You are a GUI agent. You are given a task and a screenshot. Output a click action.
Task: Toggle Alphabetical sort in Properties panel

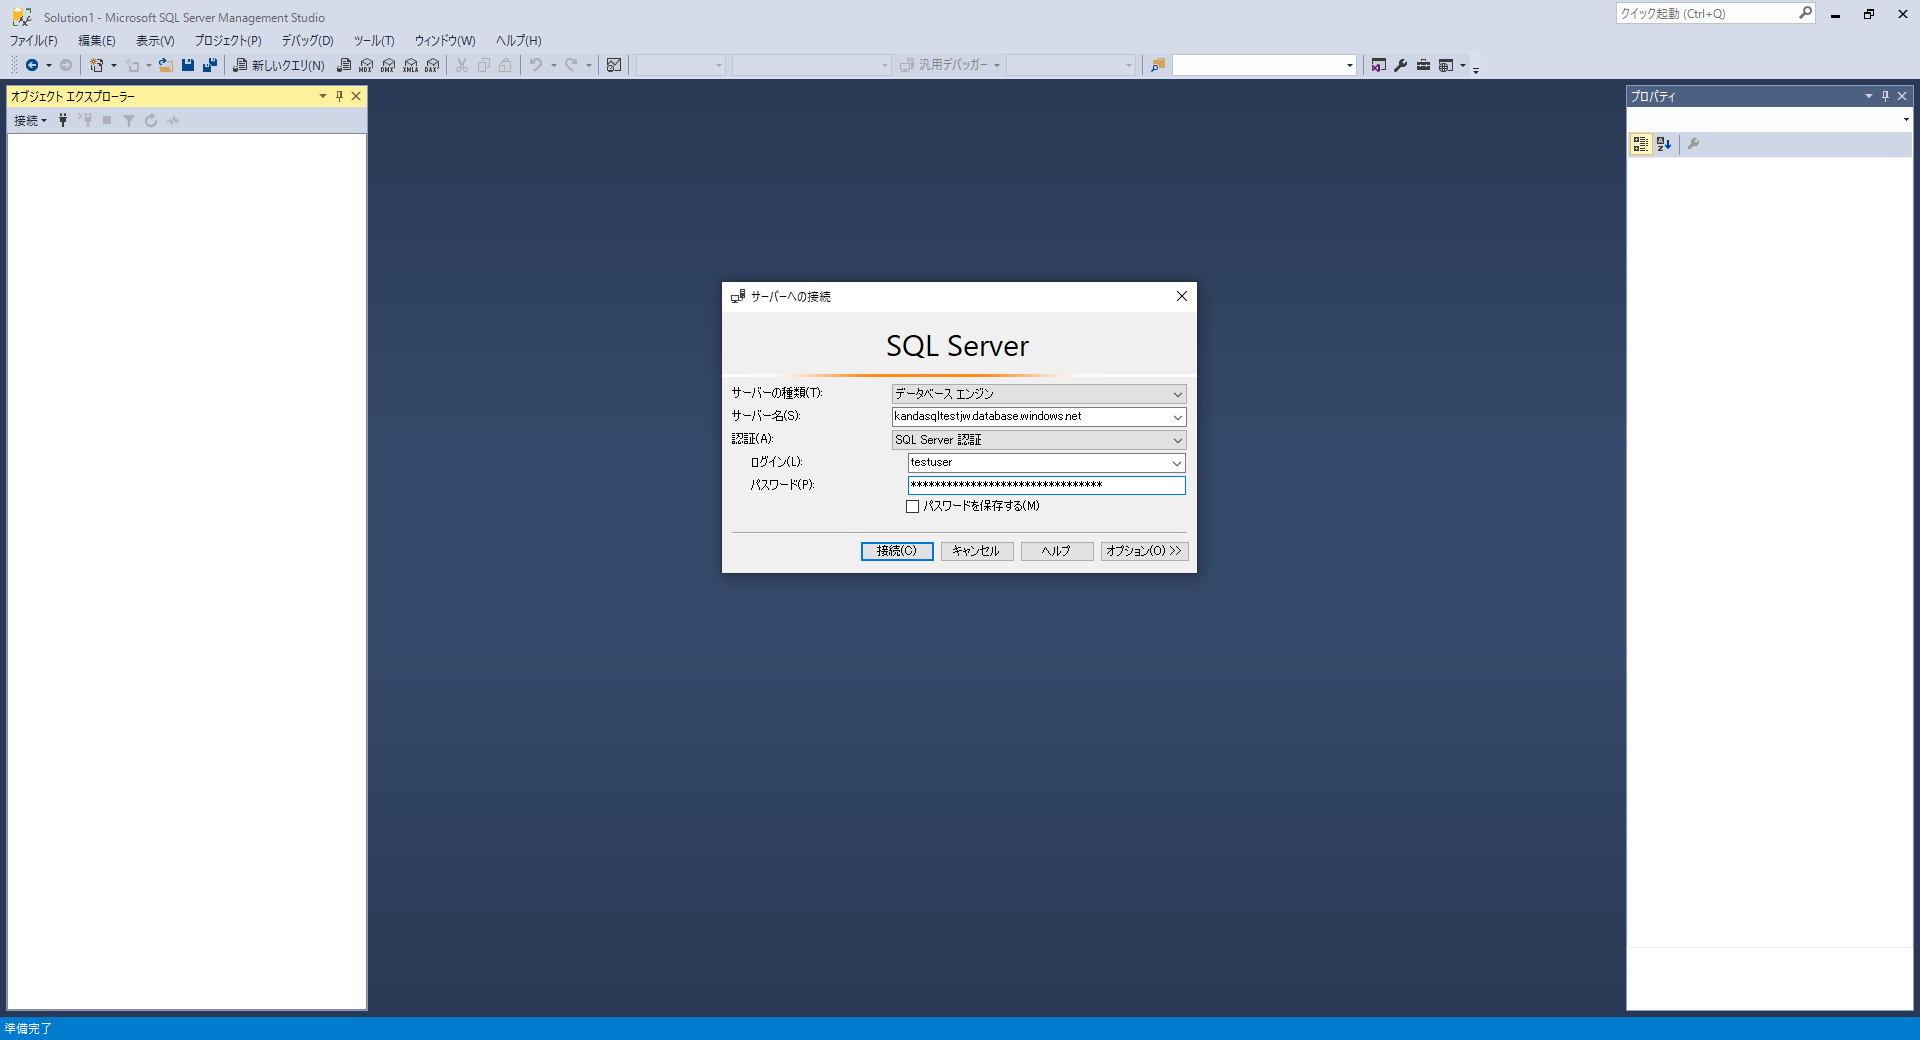[1664, 144]
